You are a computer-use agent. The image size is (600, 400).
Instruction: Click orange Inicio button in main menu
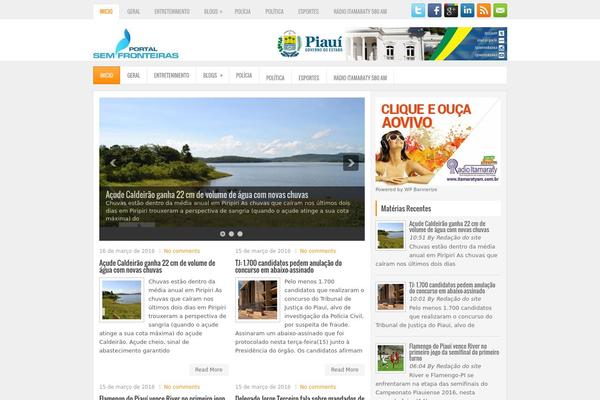(106, 75)
